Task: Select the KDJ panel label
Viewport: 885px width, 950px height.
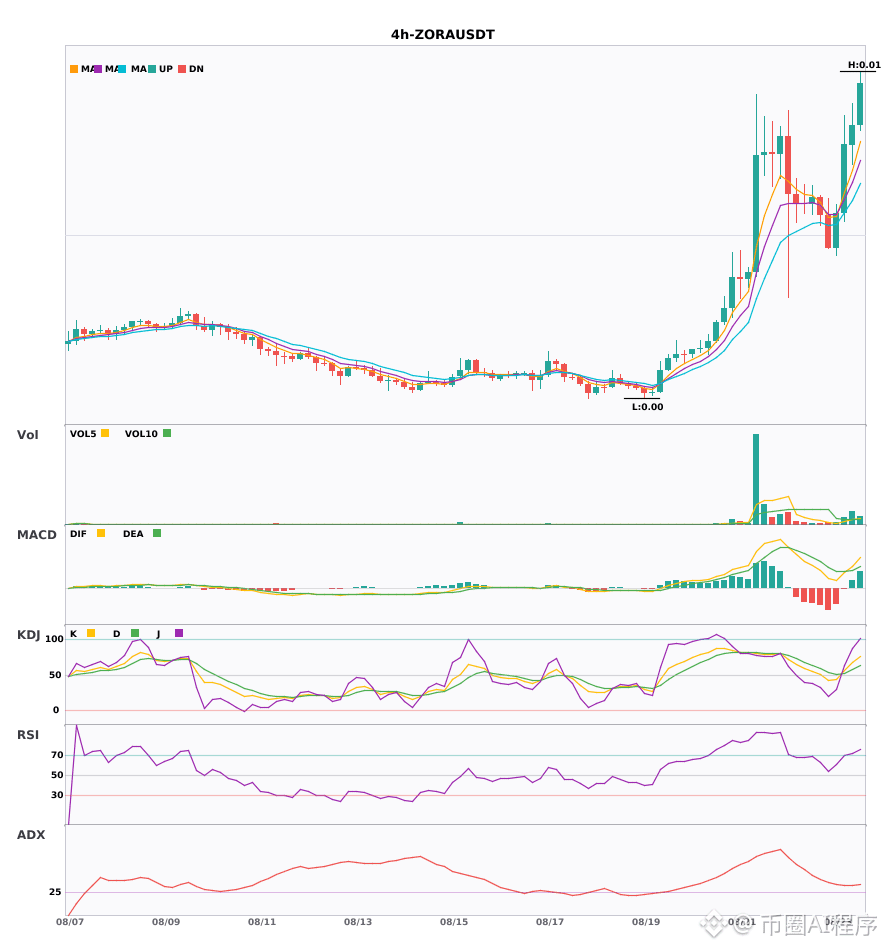Action: click(x=28, y=635)
